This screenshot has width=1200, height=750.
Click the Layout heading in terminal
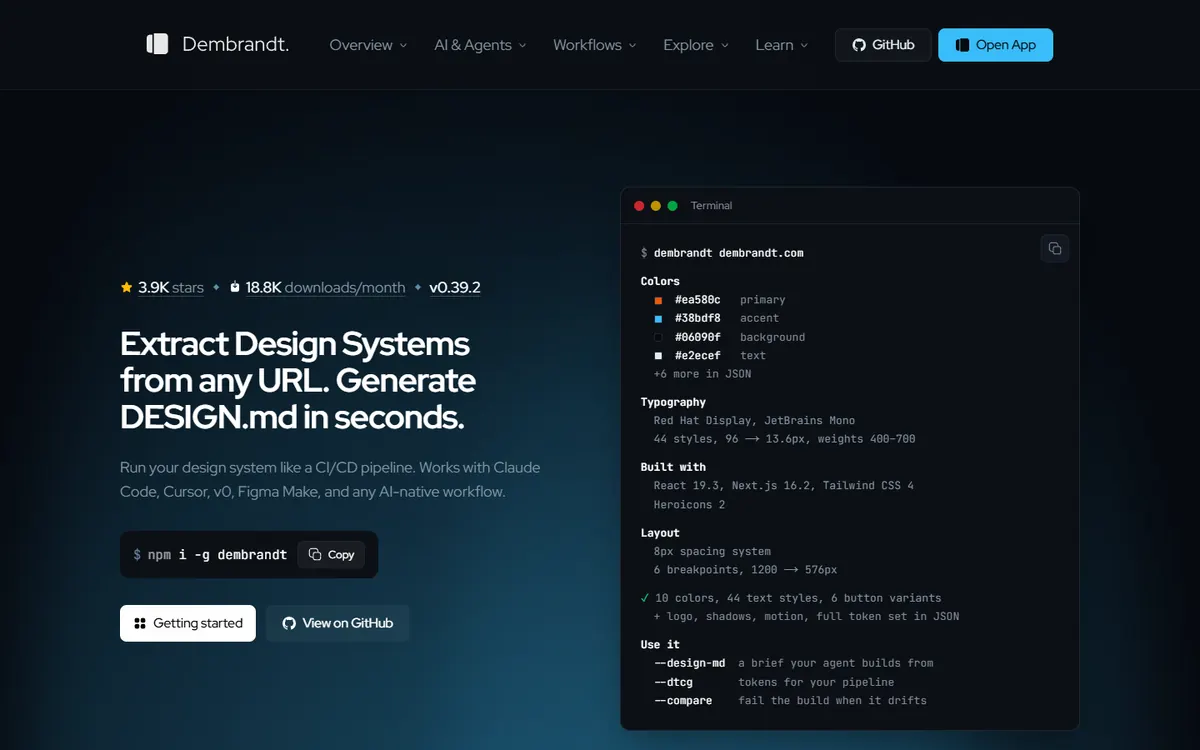[660, 533]
